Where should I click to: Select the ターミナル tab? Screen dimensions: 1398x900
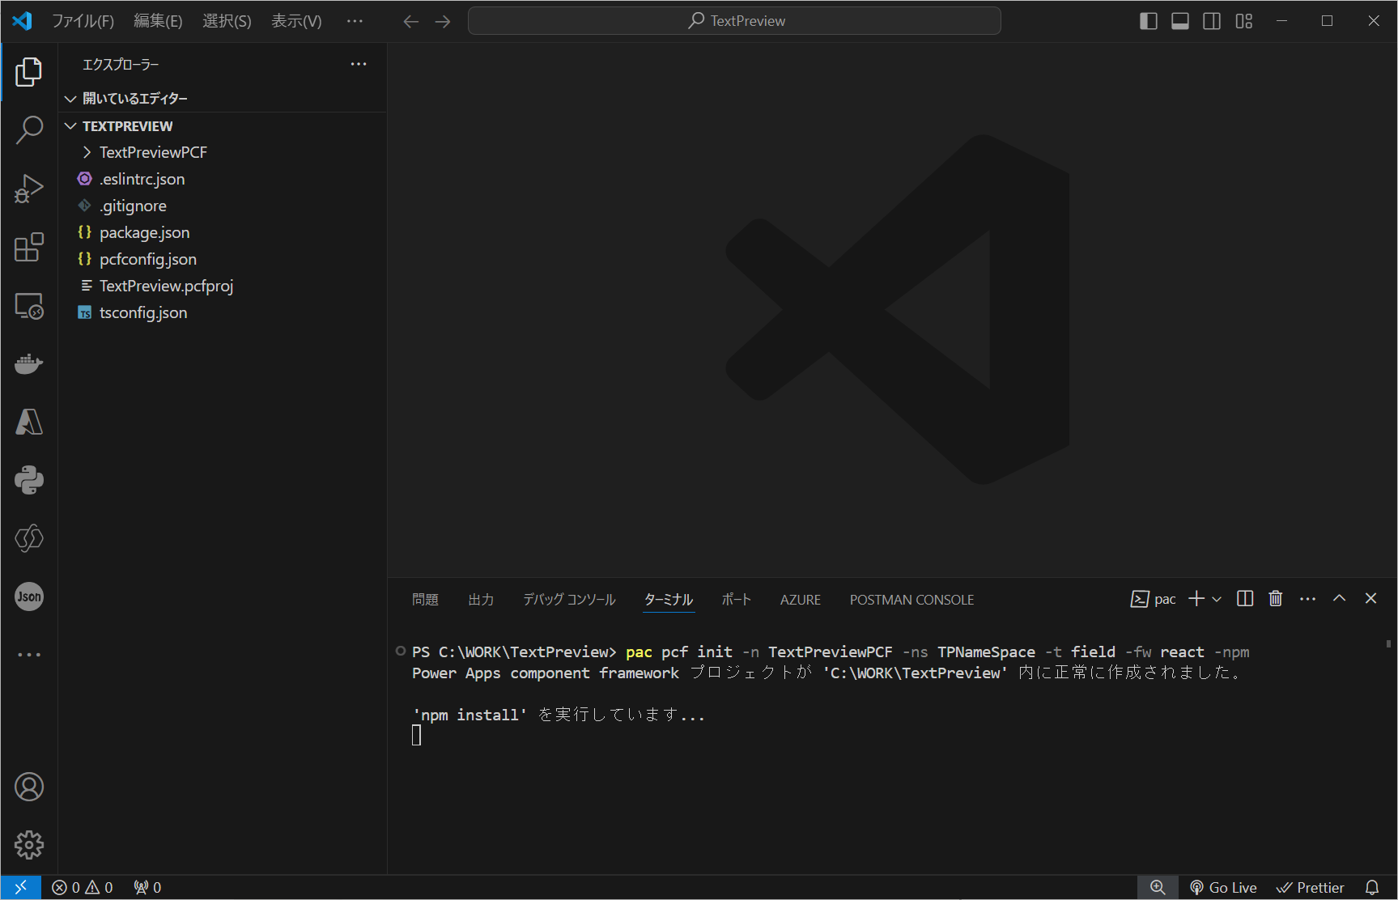click(668, 599)
